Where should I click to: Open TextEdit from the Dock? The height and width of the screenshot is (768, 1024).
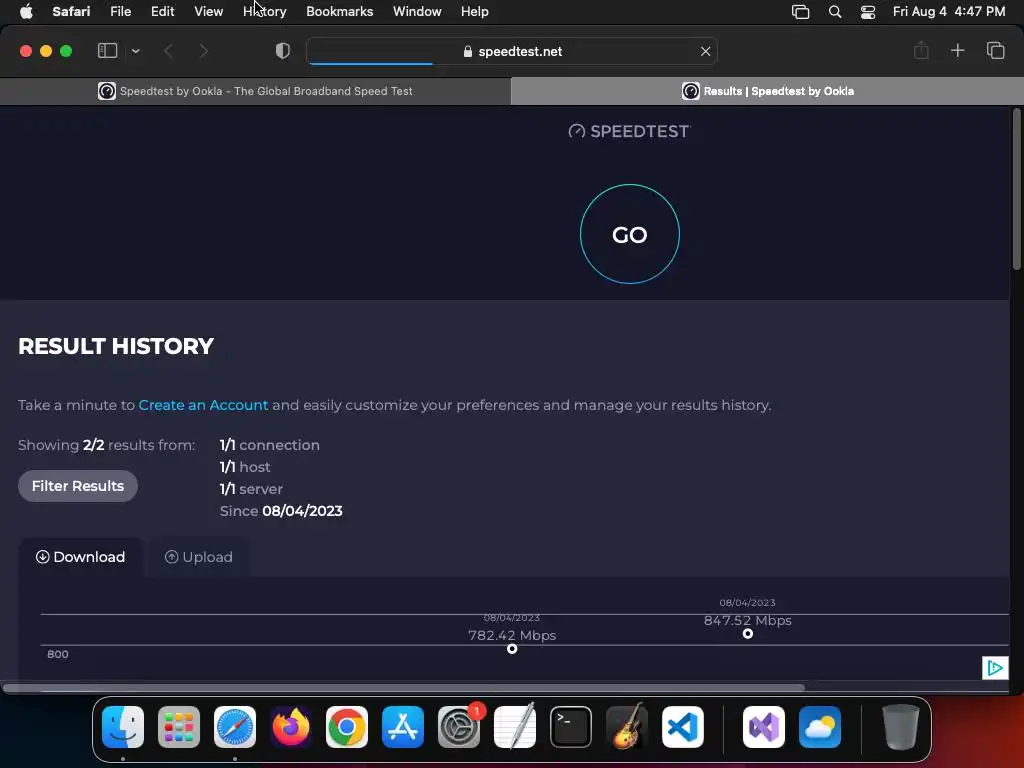click(x=515, y=727)
